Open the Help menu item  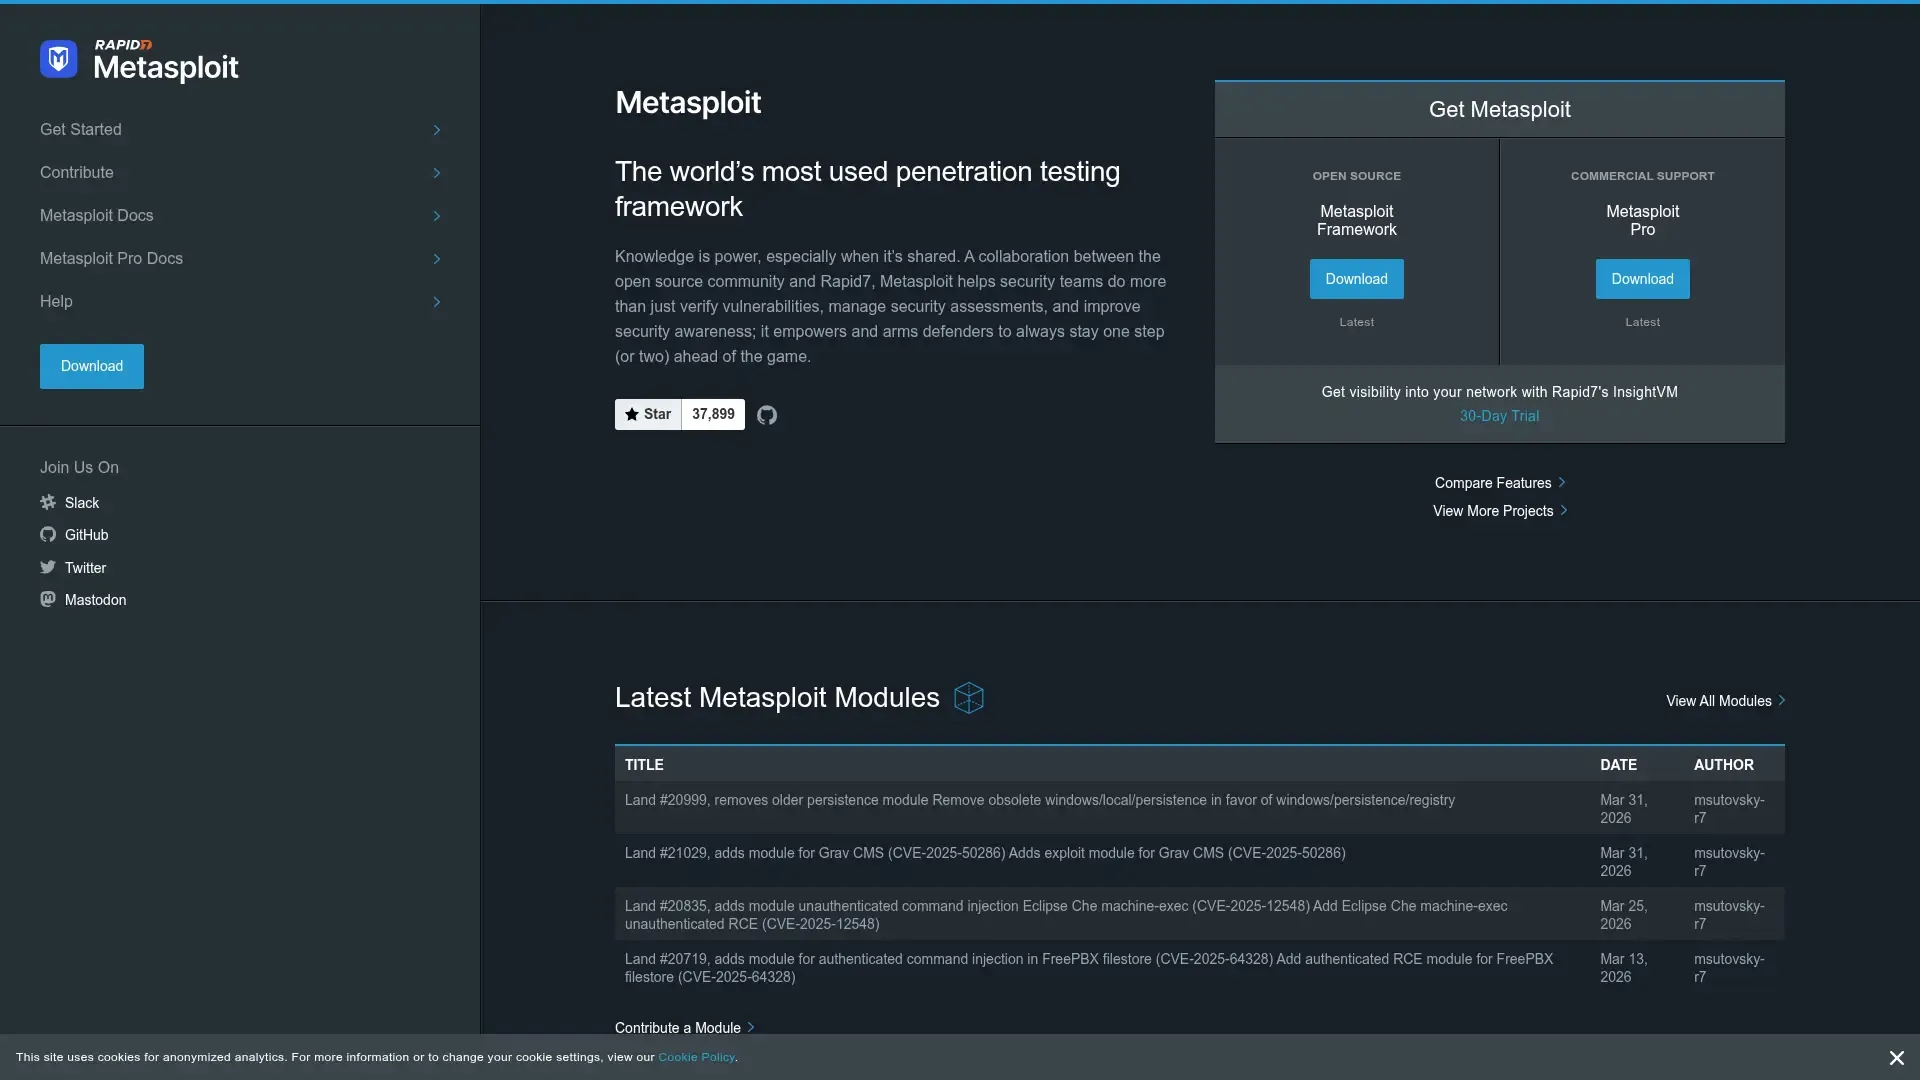pos(56,302)
